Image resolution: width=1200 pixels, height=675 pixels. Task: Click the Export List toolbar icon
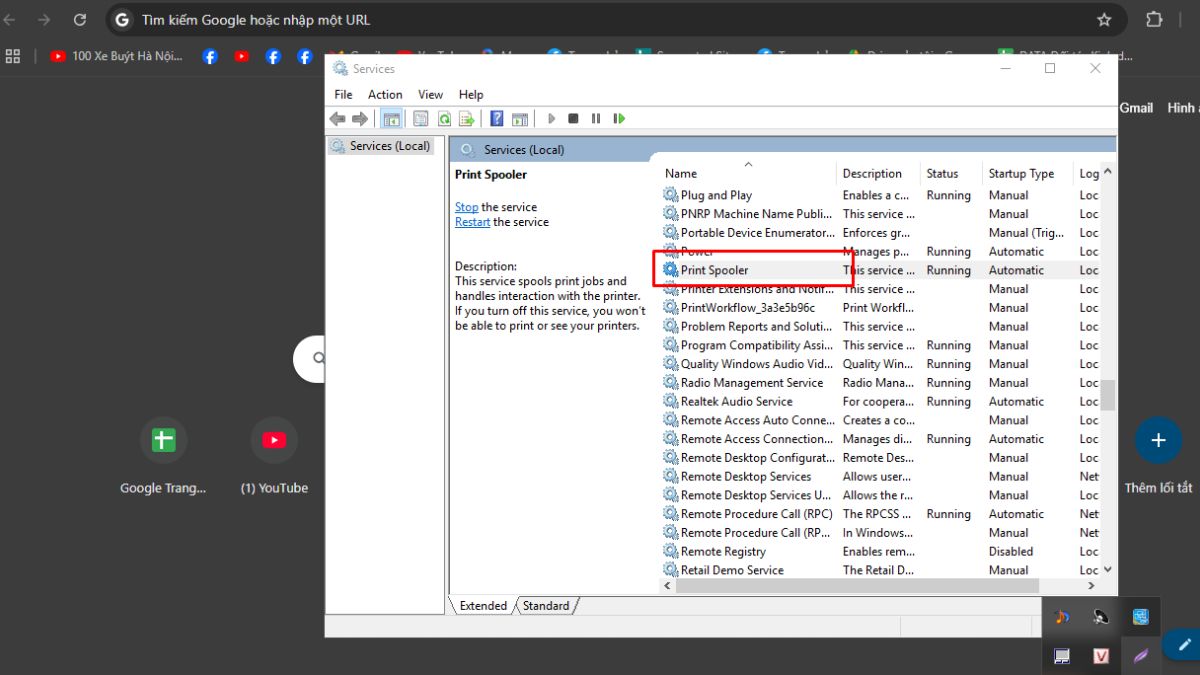pyautogui.click(x=466, y=119)
